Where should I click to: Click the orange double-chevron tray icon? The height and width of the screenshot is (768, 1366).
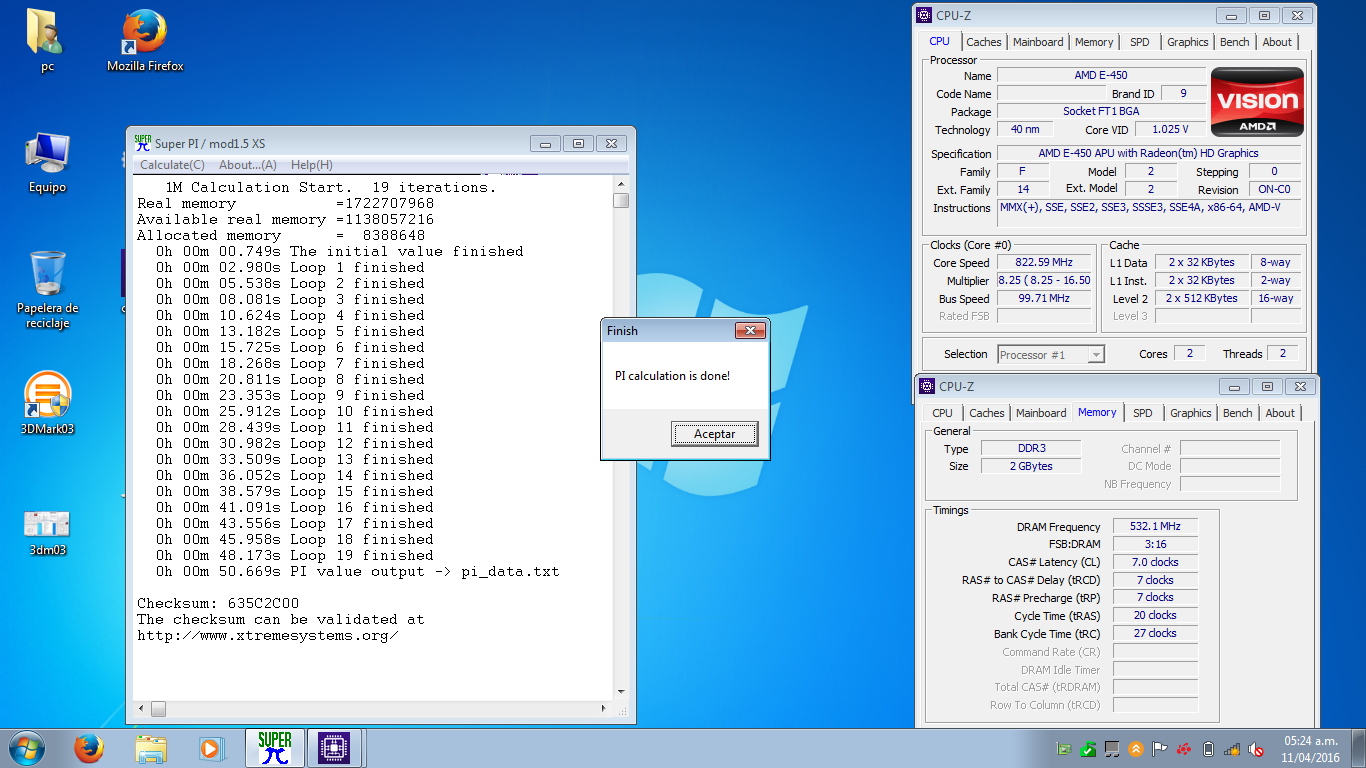(1136, 749)
